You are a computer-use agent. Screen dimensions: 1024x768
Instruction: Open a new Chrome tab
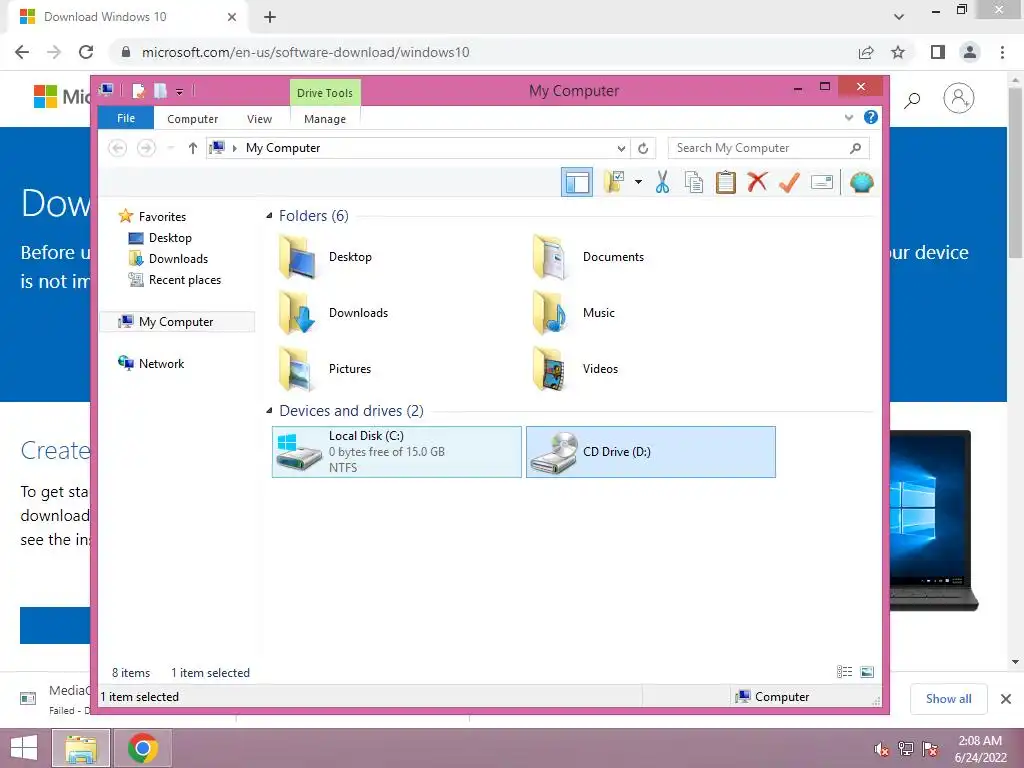270,17
